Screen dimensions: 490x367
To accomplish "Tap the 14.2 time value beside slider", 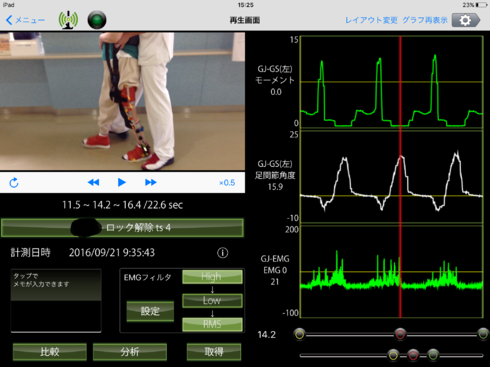I will tap(267, 334).
